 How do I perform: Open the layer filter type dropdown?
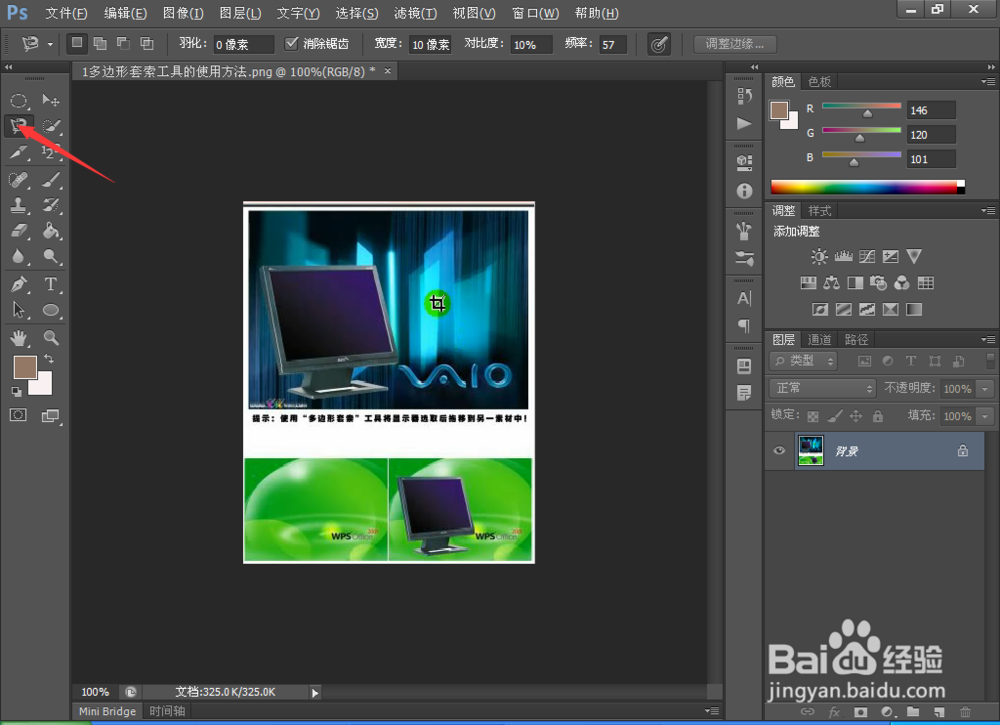[x=803, y=361]
